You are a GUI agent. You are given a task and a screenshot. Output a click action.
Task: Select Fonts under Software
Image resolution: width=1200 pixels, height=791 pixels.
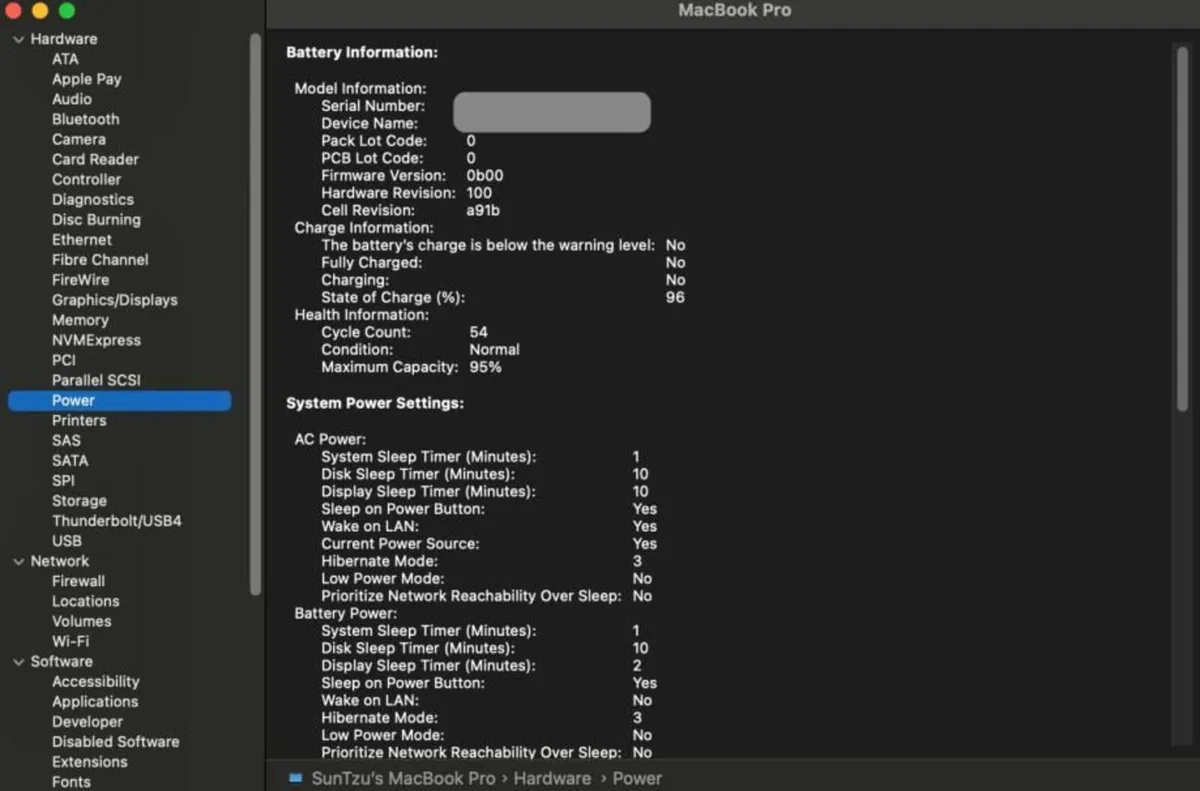71,781
